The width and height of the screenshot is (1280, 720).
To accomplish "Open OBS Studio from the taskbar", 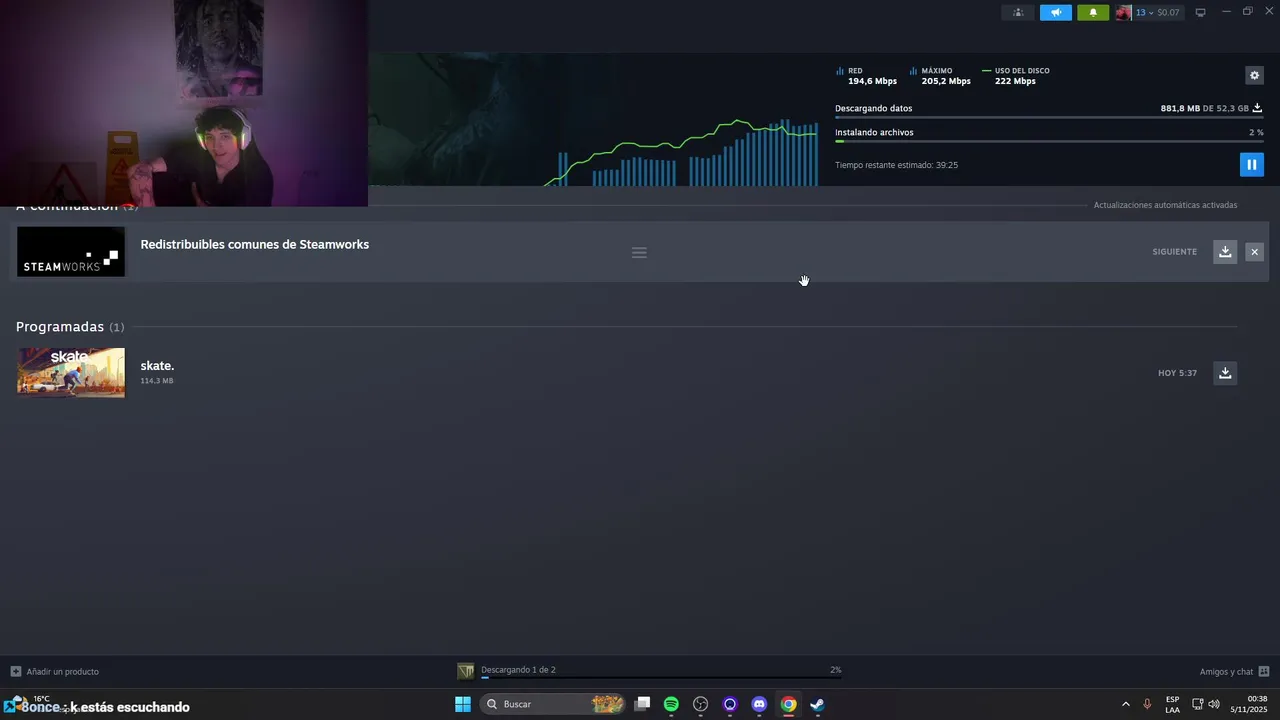I will coord(701,704).
